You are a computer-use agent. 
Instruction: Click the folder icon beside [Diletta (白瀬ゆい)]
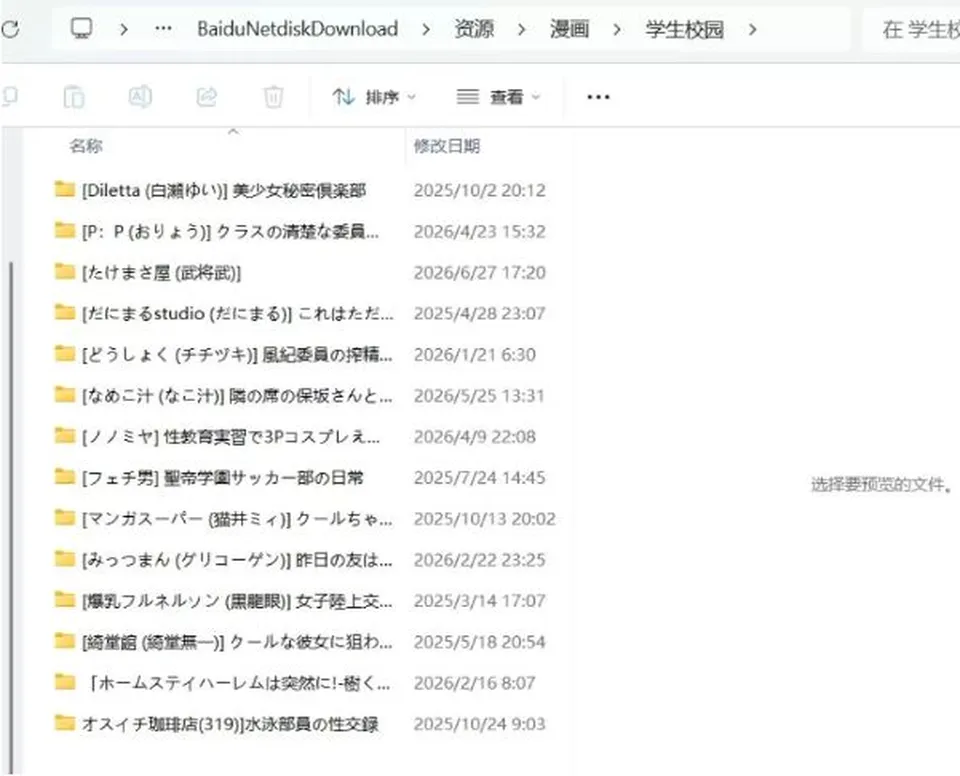[x=64, y=189]
